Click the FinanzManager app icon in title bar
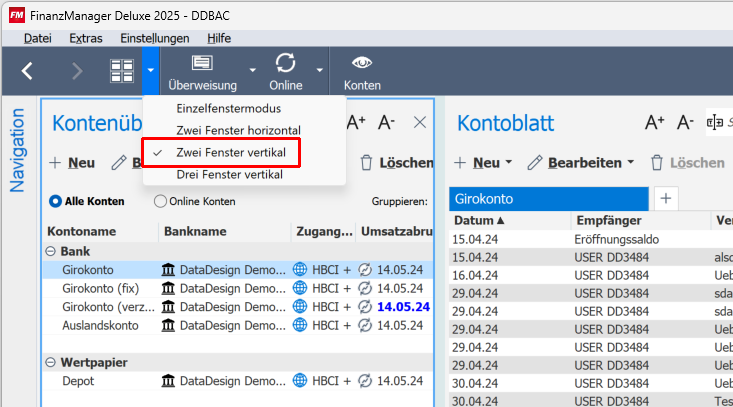The width and height of the screenshot is (733, 407). [x=16, y=15]
